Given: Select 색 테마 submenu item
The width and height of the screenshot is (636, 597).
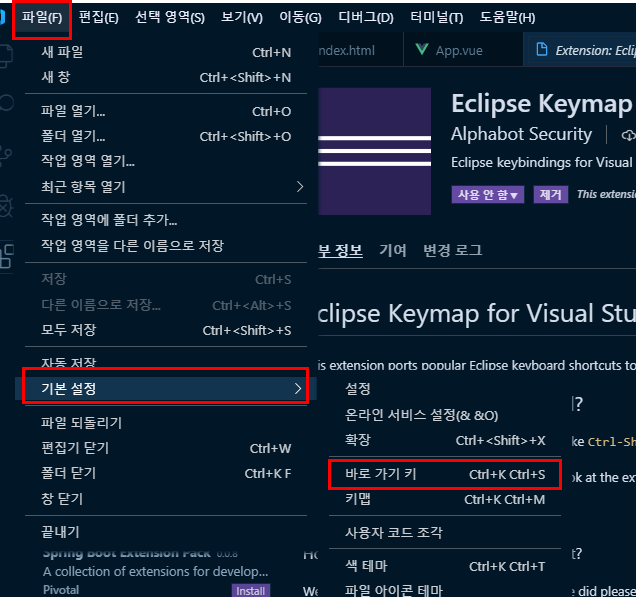Looking at the screenshot, I should click(x=445, y=566).
